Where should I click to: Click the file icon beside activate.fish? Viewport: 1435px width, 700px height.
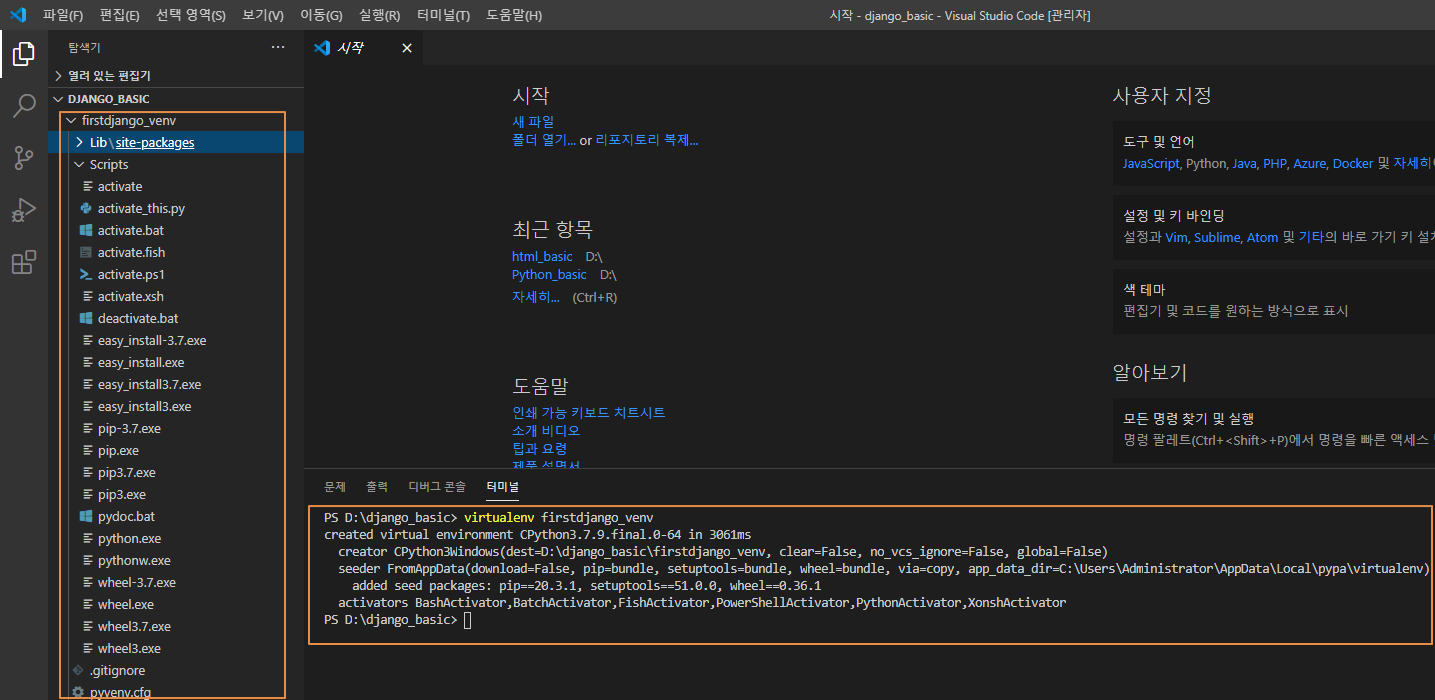tap(86, 253)
